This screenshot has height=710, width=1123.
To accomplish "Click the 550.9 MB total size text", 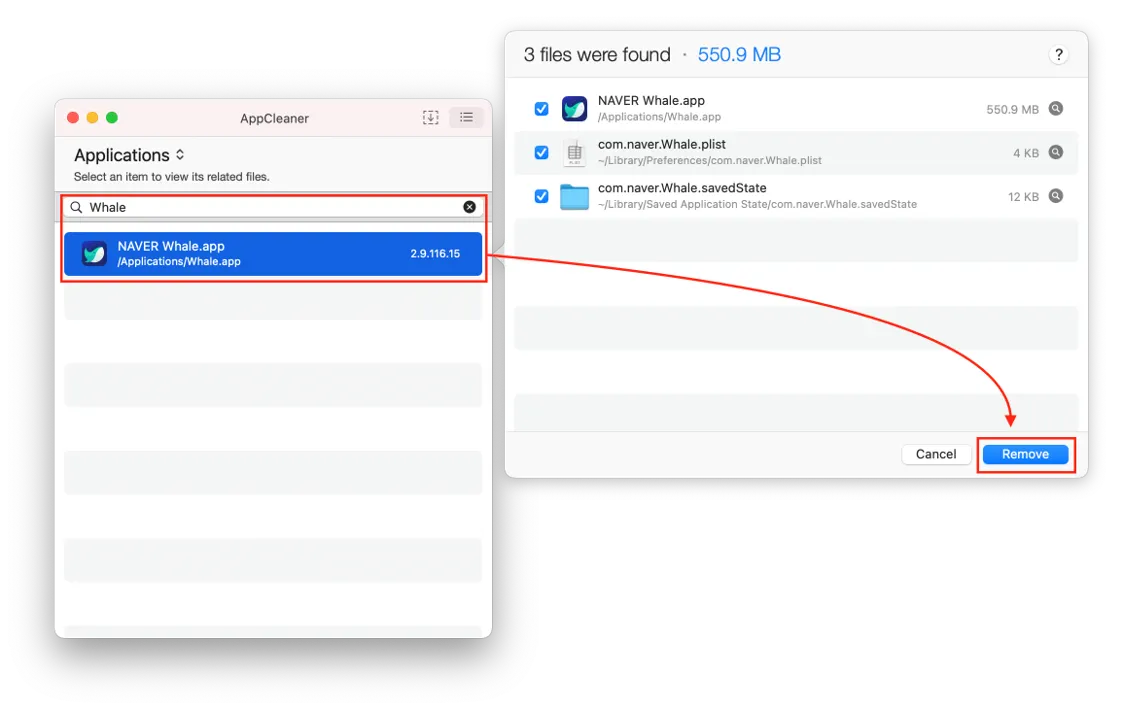I will (739, 54).
